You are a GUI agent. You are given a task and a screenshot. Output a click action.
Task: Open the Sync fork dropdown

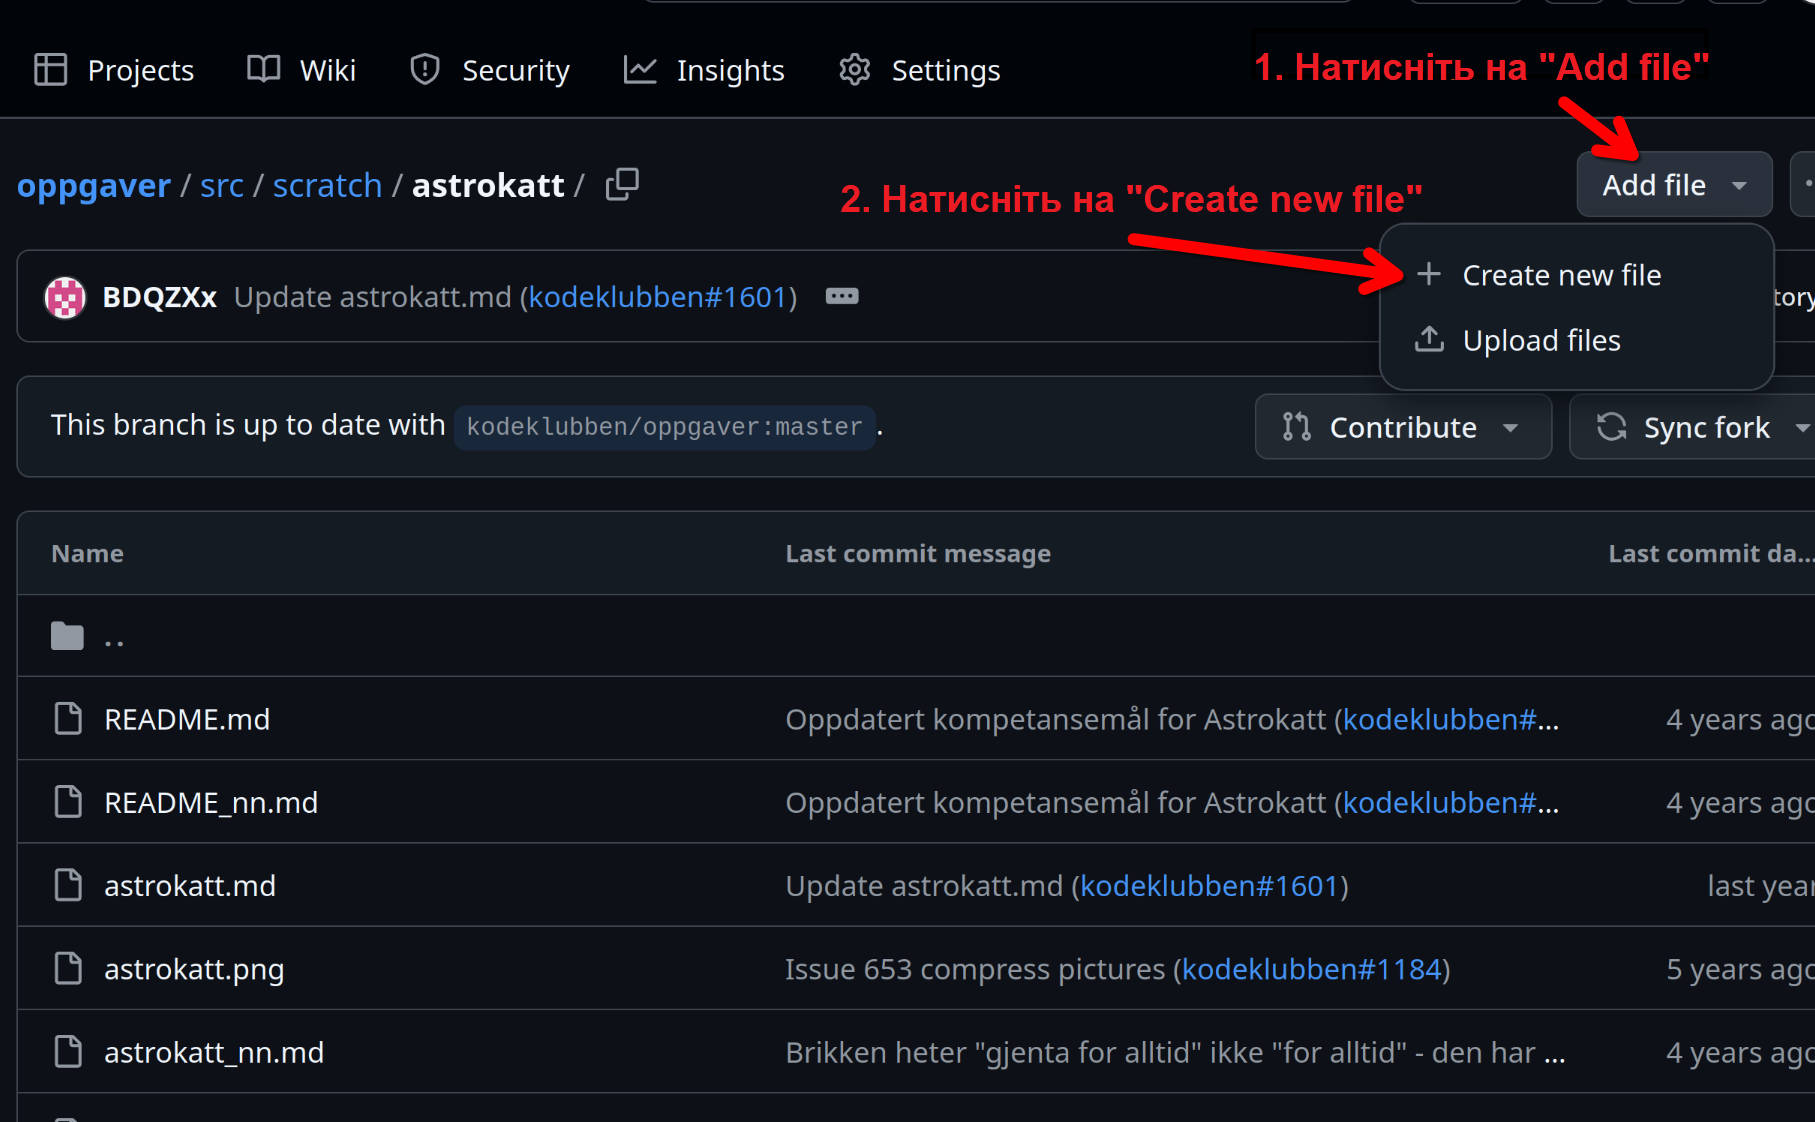1705,427
